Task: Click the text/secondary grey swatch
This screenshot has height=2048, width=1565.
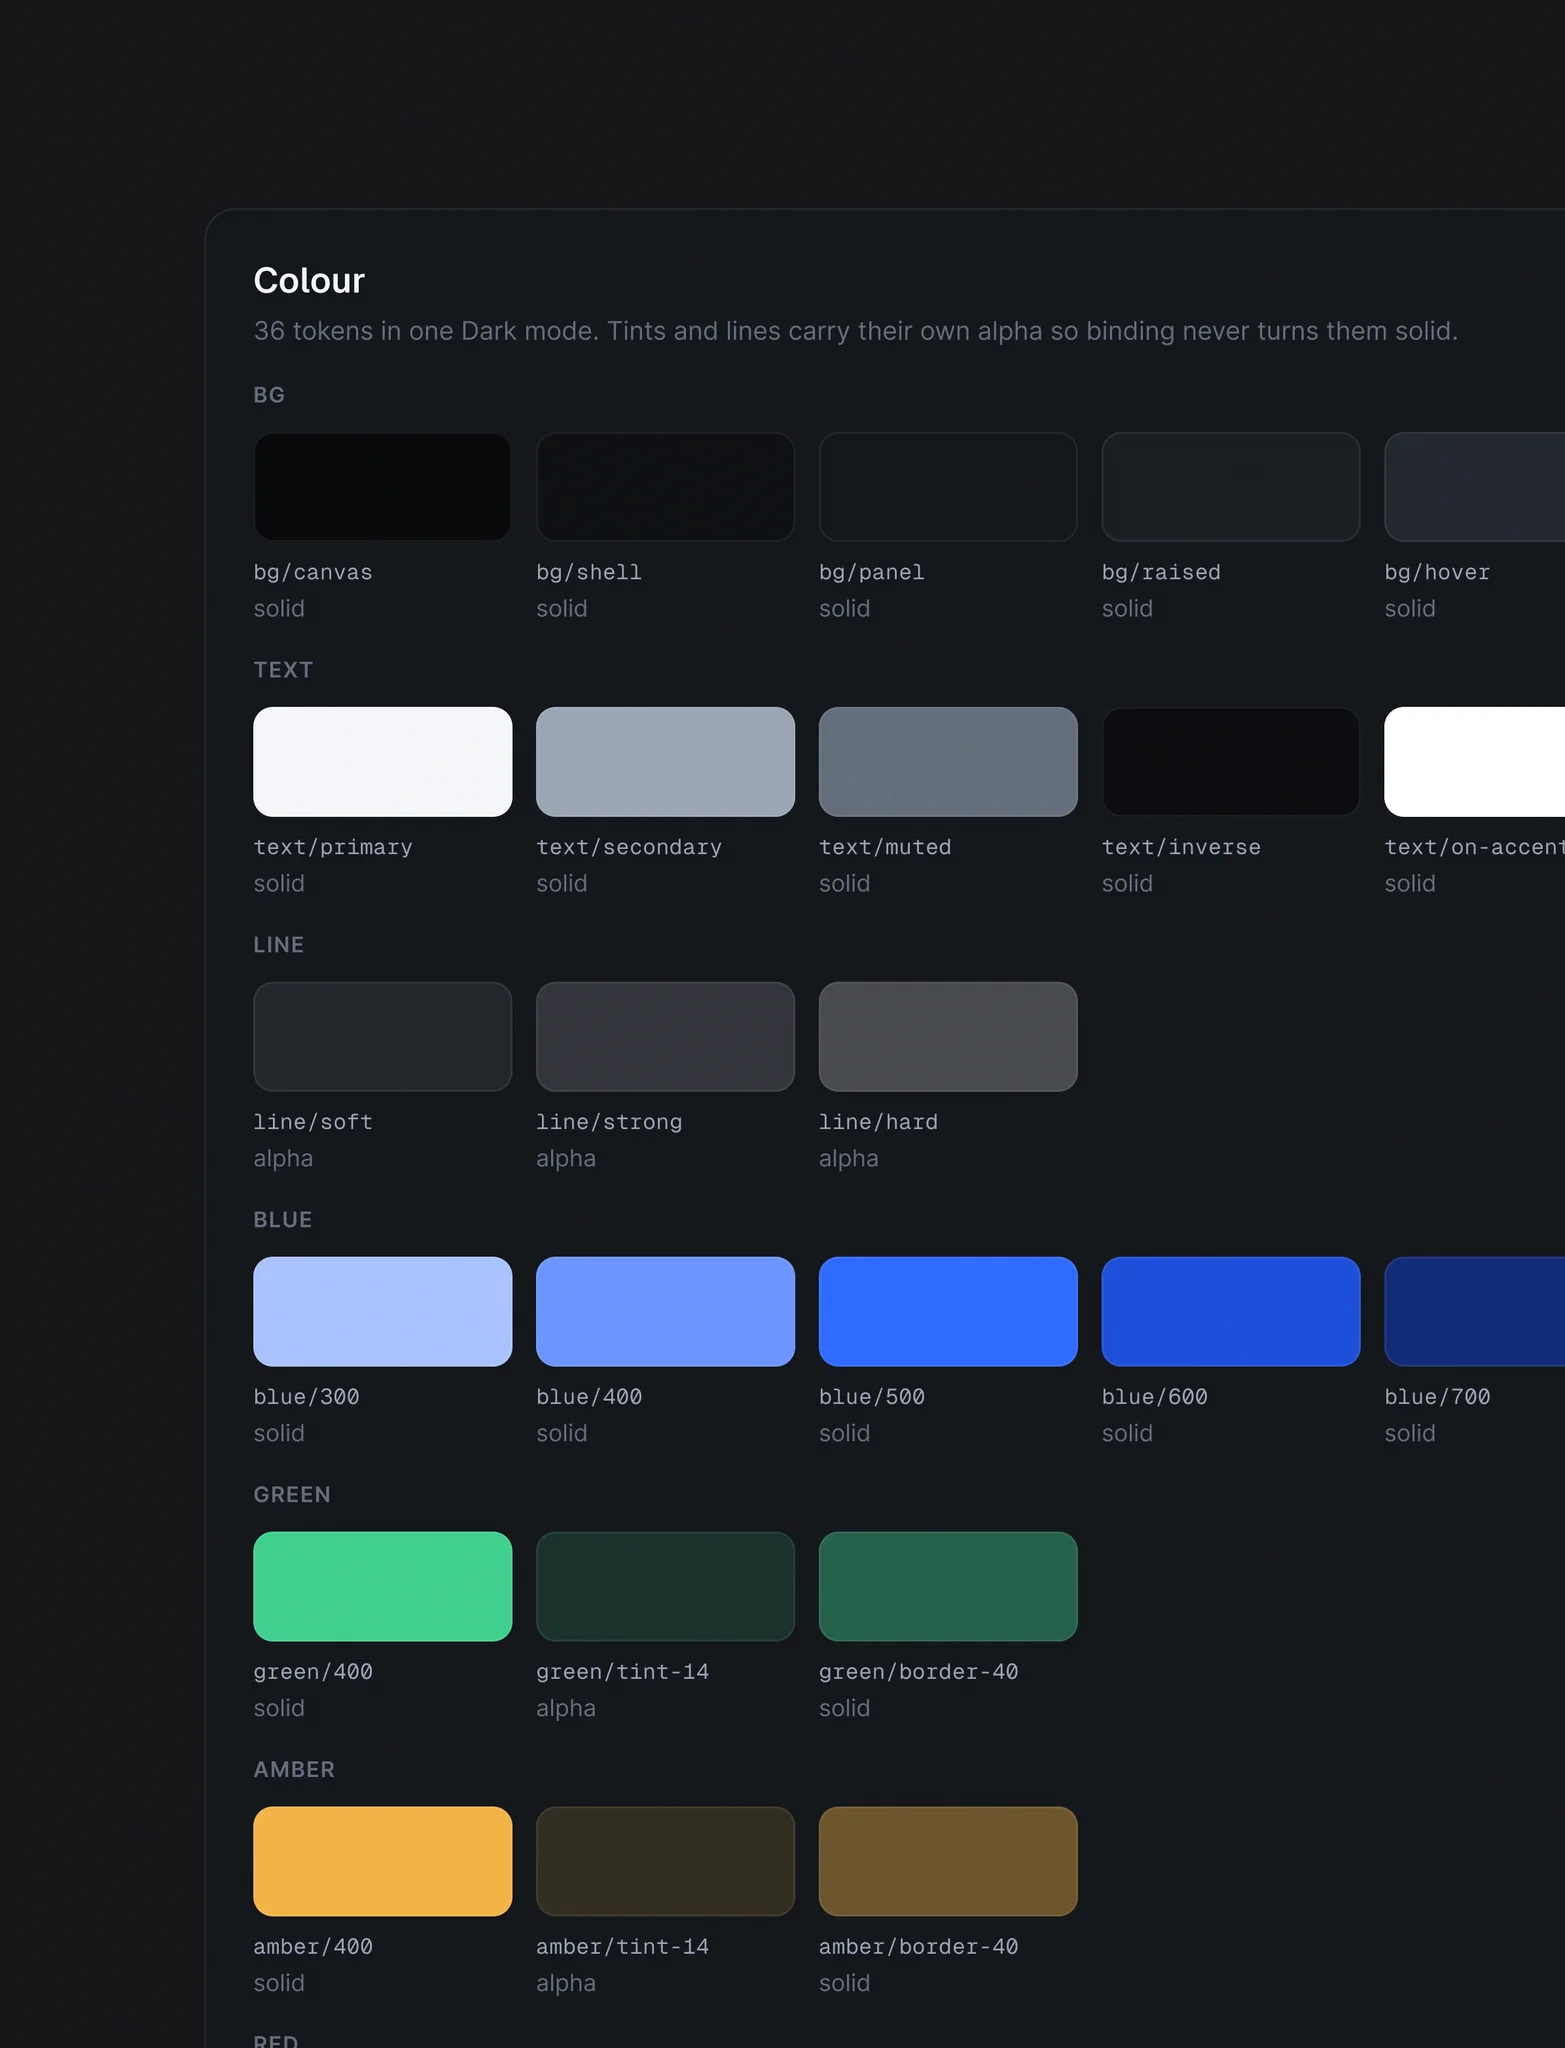Action: click(x=665, y=762)
